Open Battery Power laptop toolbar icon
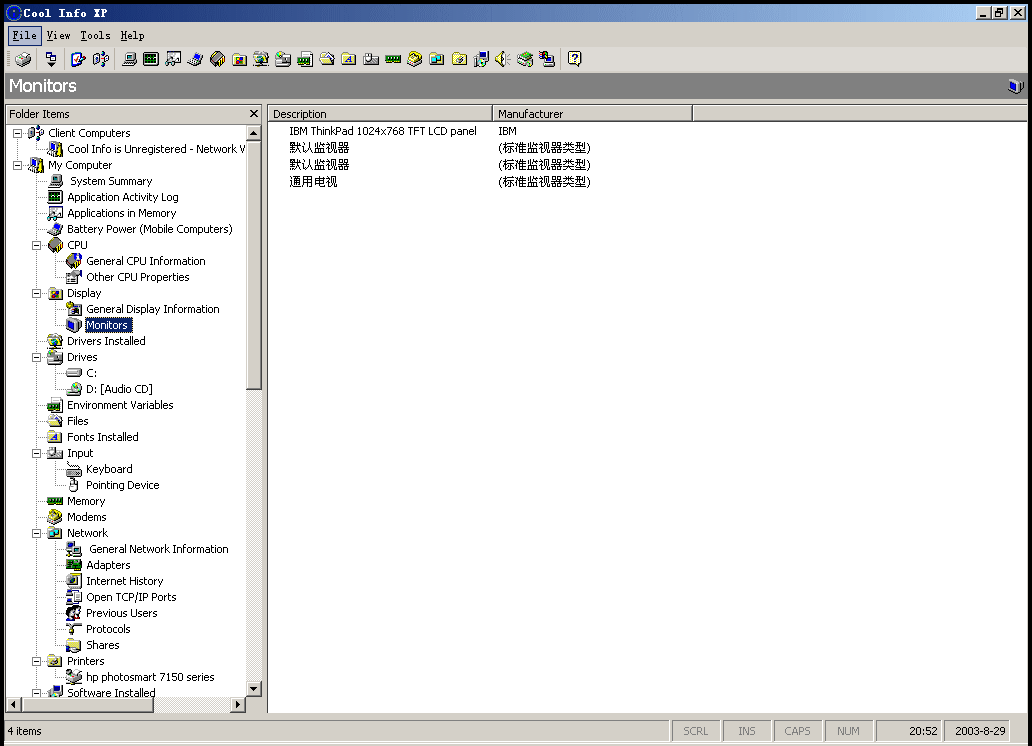The height and width of the screenshot is (746, 1032). [195, 59]
